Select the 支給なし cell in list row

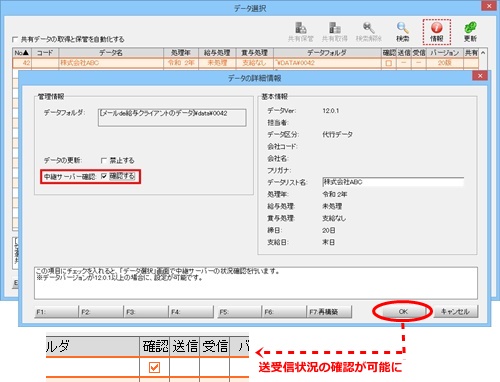(255, 63)
